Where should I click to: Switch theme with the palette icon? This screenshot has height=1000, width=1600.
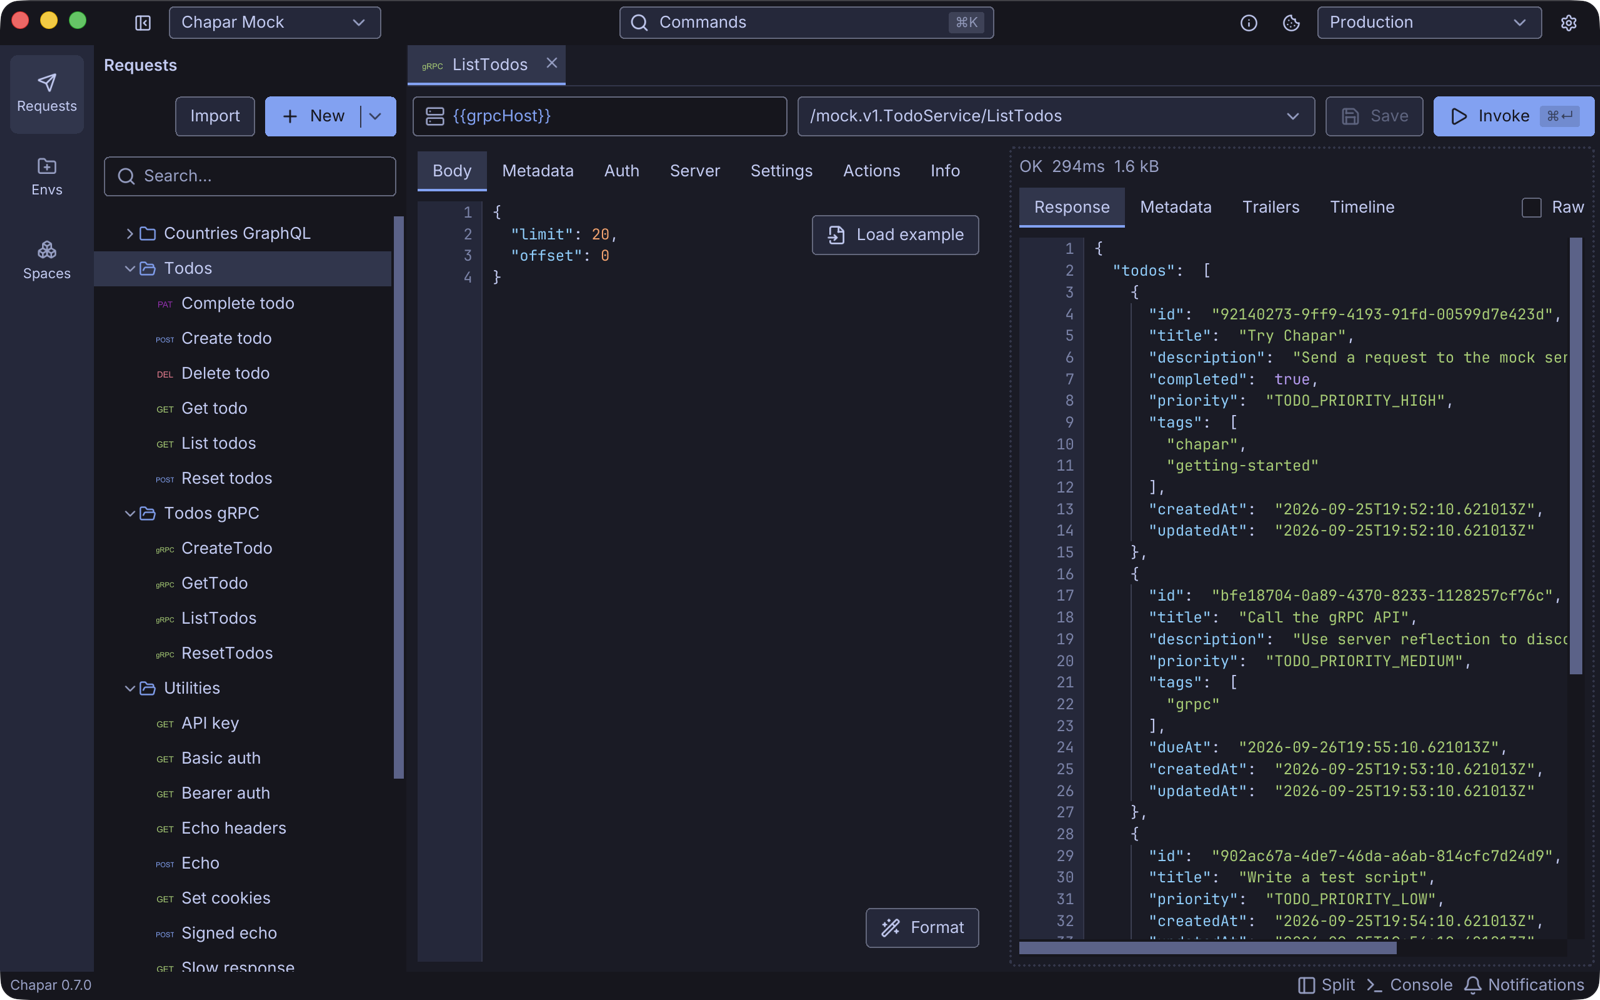tap(1291, 22)
